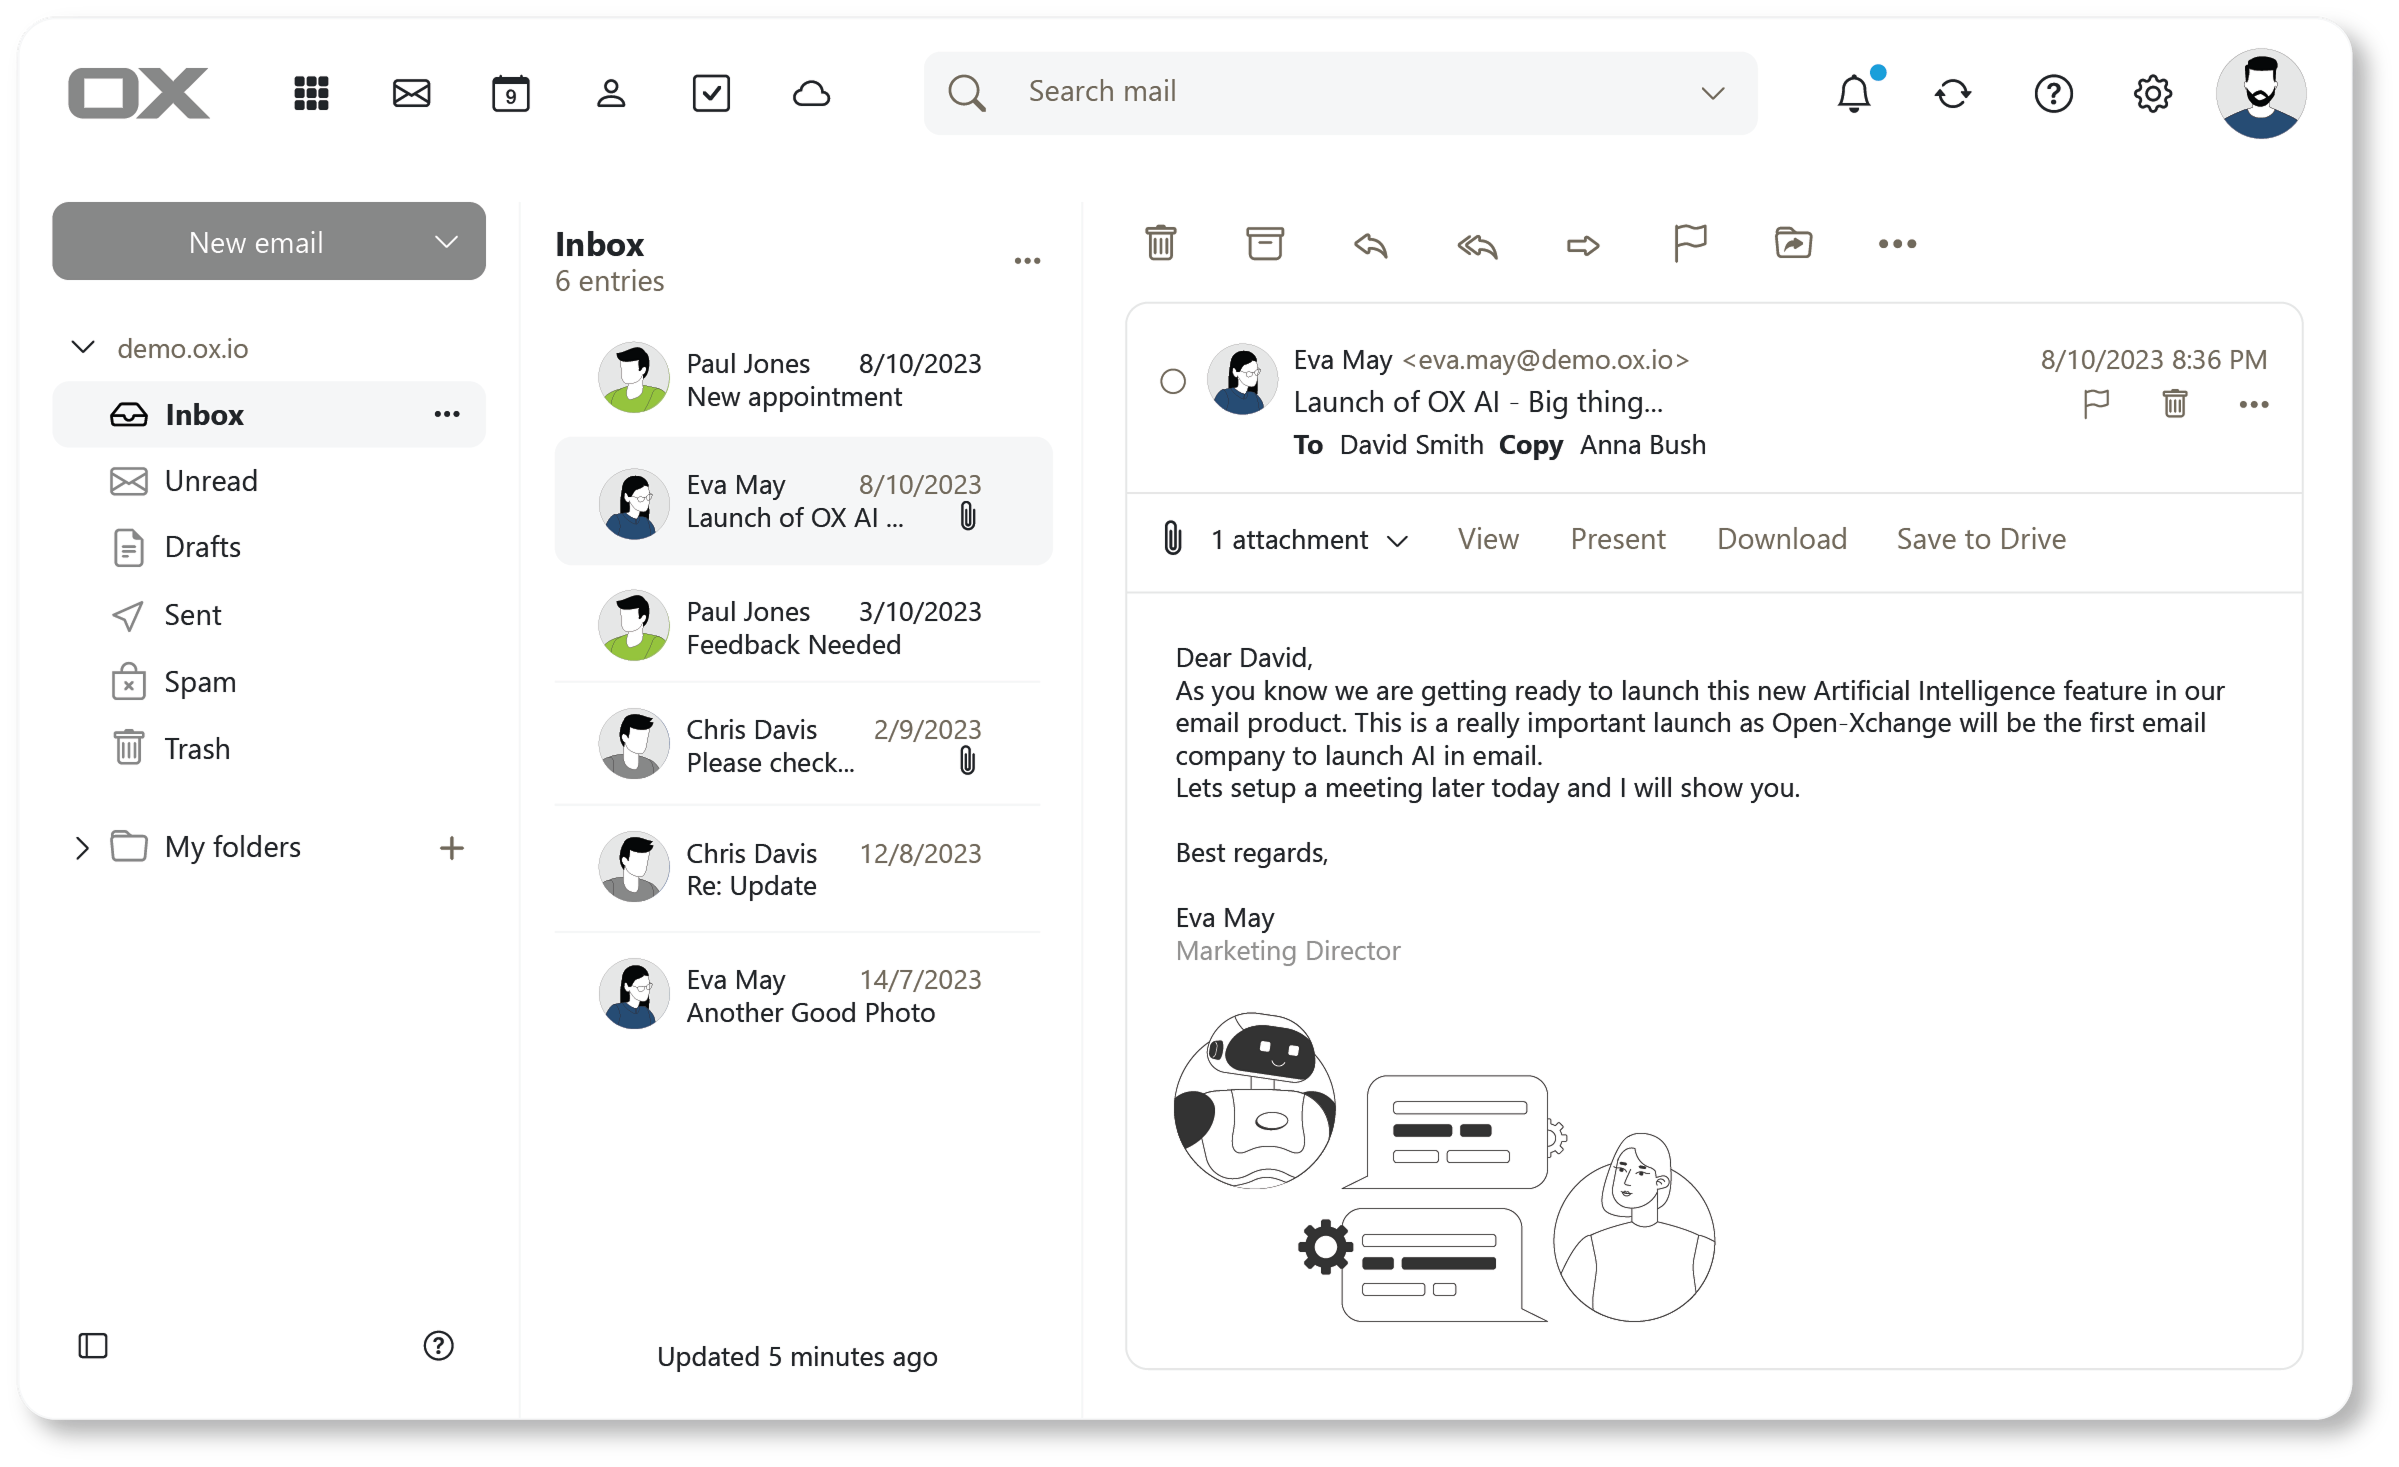The image size is (2399, 1467).
Task: Reply to the sender
Action: tap(1371, 245)
